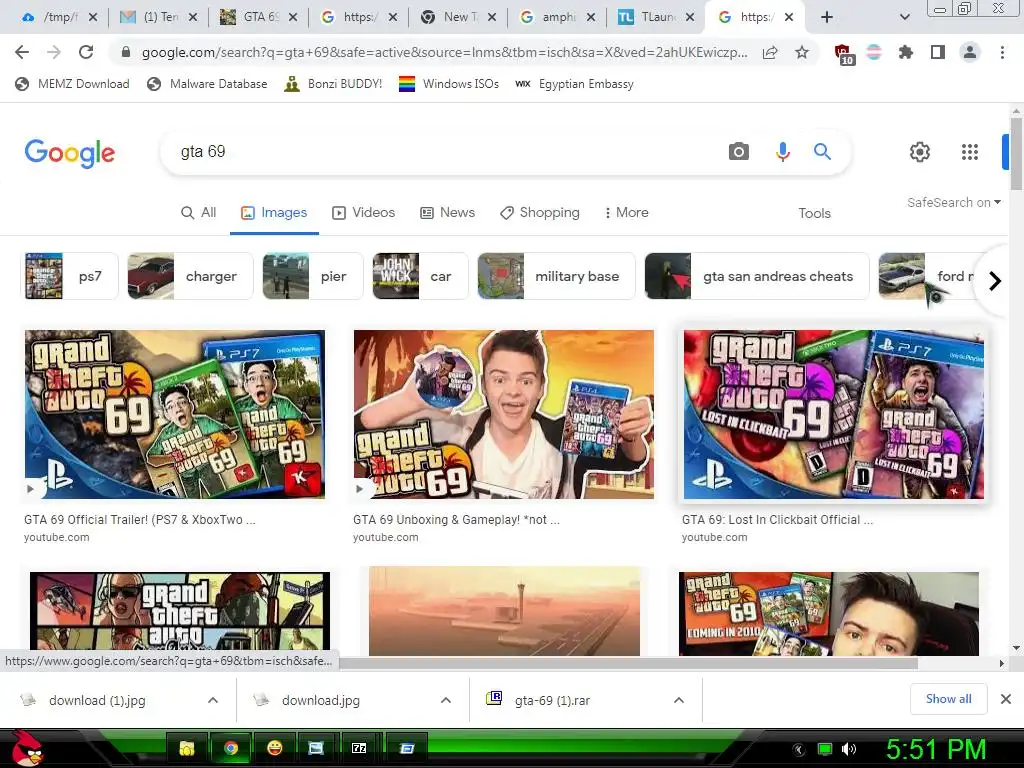Open file explorer taskbar icon
The height and width of the screenshot is (768, 1024).
(x=187, y=748)
